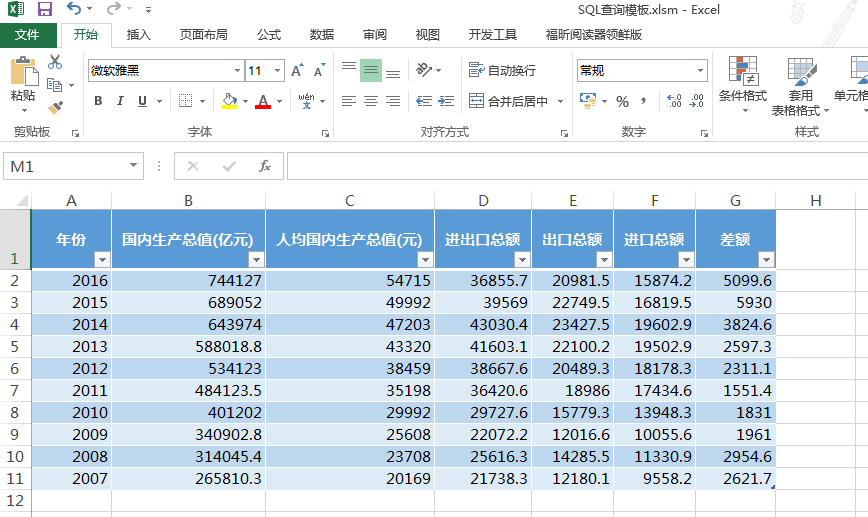The width and height of the screenshot is (868, 517).
Task: Click the Borders icon
Action: [x=185, y=101]
